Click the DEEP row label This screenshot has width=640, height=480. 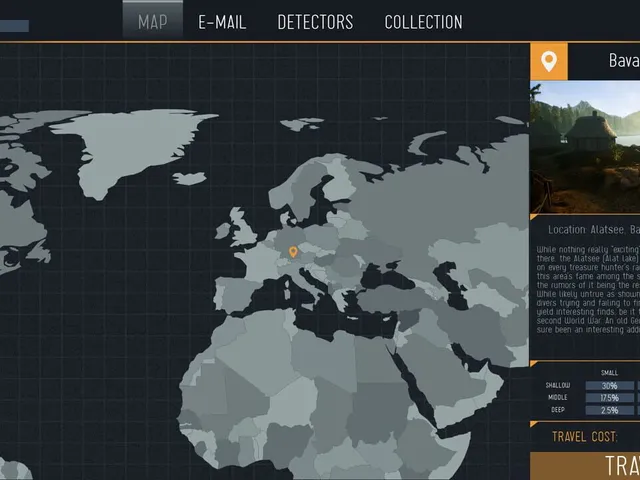click(558, 410)
